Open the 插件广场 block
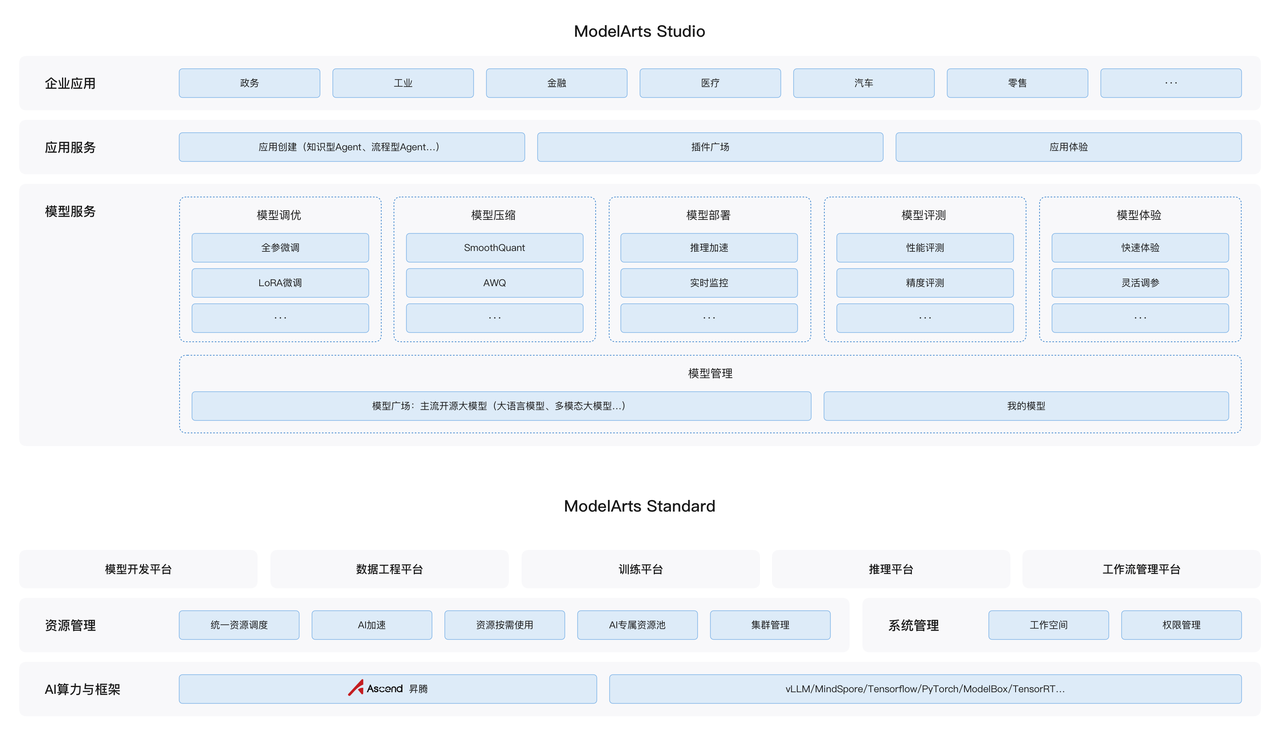This screenshot has height=729, width=1280. pos(710,147)
